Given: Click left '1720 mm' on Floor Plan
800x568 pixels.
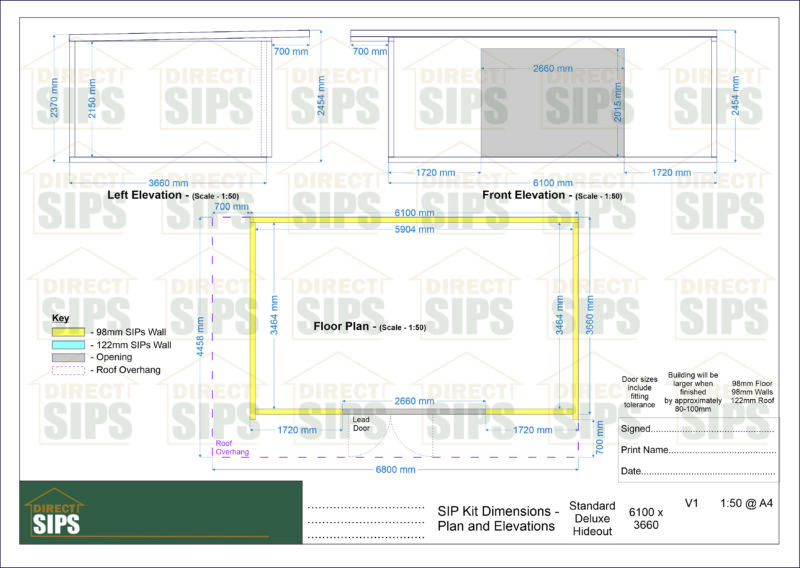Looking at the screenshot, I should (x=297, y=430).
